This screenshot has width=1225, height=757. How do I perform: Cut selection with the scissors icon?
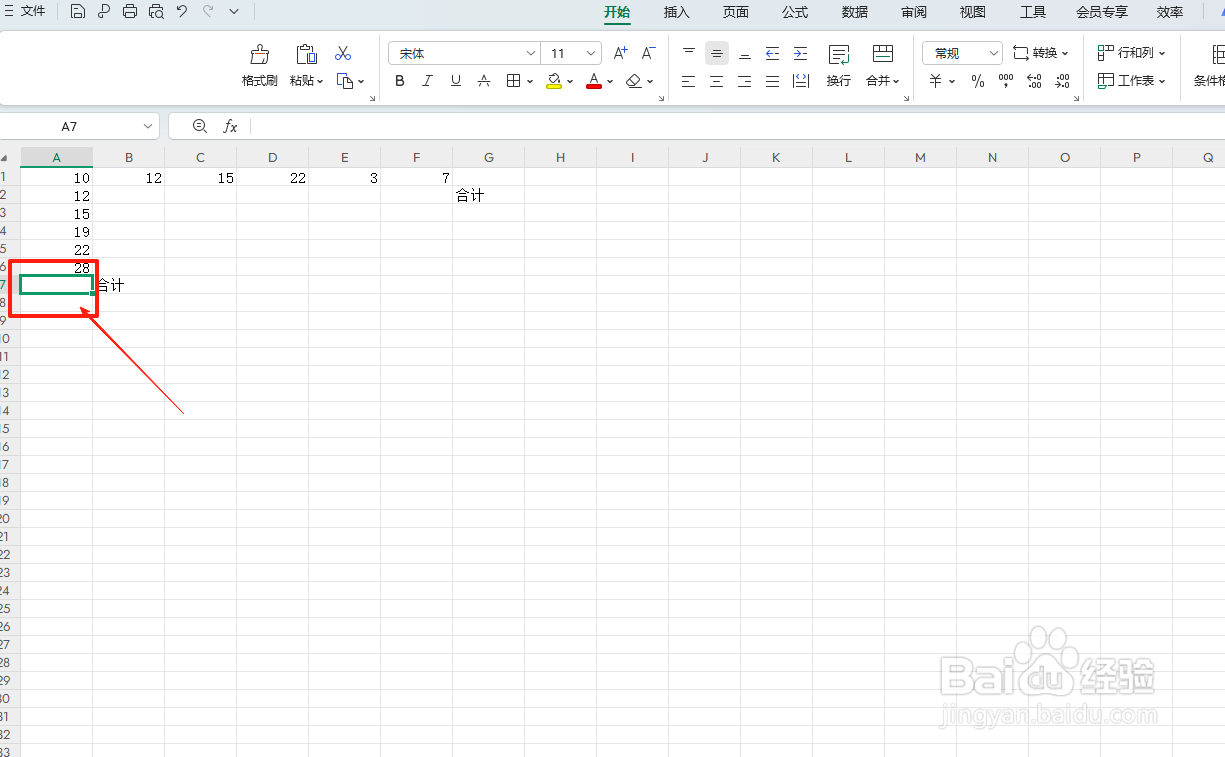343,53
